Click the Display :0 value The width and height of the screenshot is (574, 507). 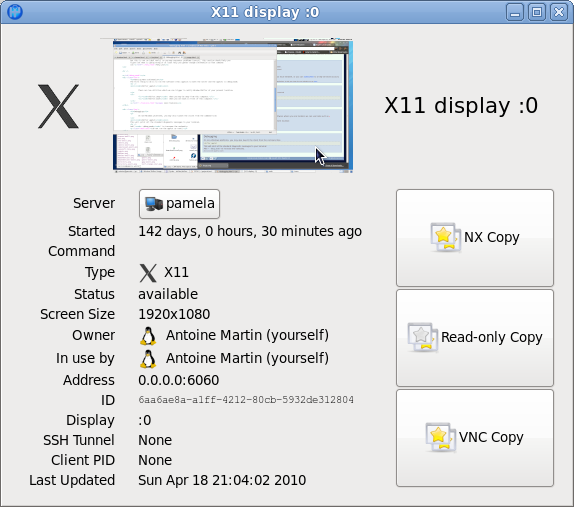coord(145,420)
